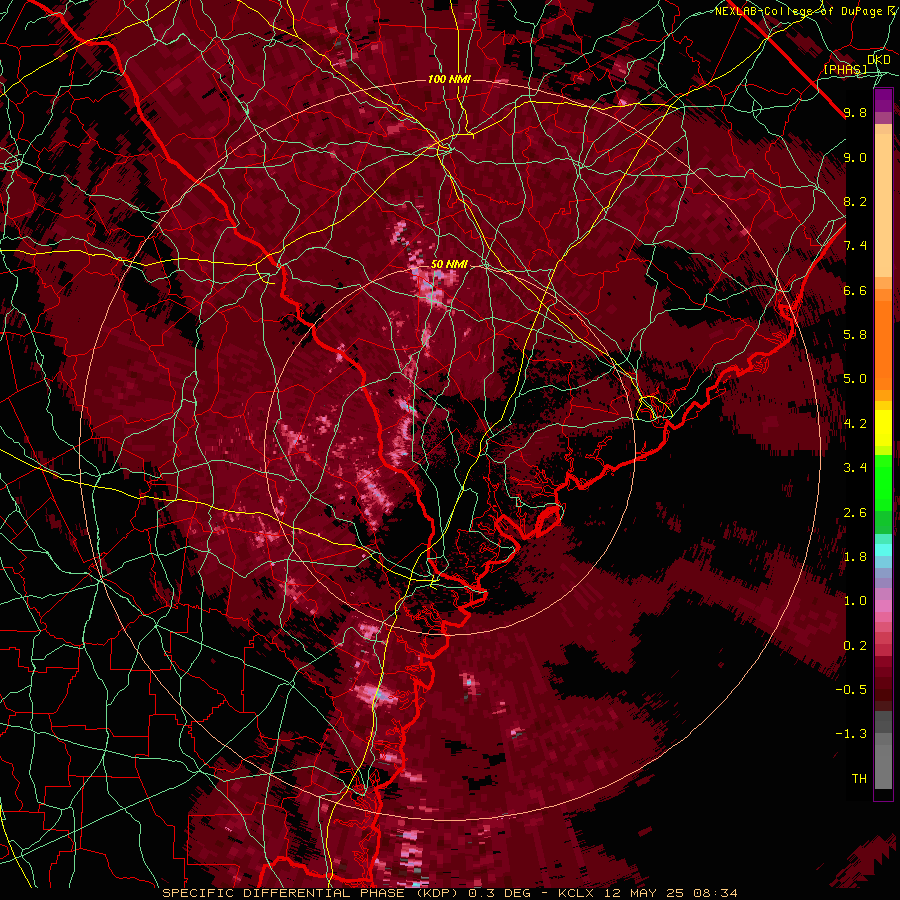Select the 6.6 scale value
900x900 pixels.
[855, 290]
